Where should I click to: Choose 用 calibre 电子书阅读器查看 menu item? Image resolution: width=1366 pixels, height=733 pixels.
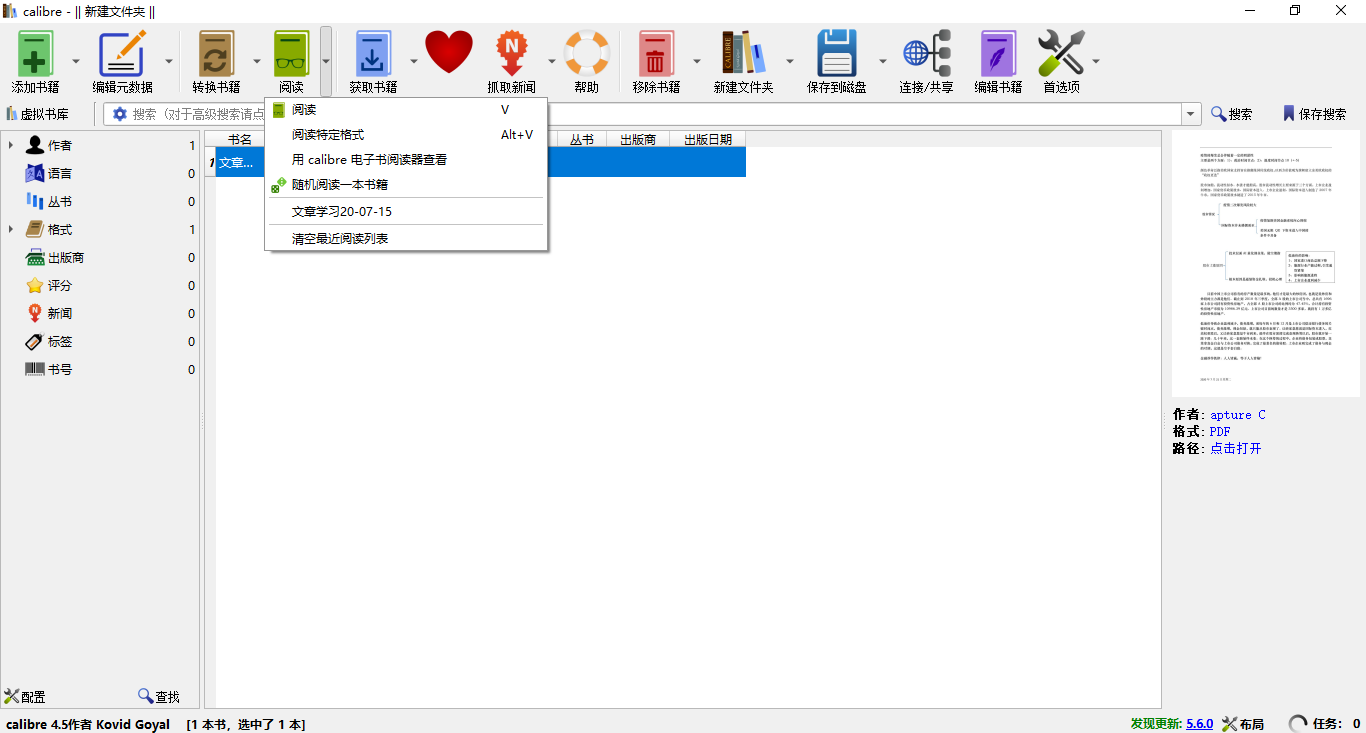click(x=406, y=160)
